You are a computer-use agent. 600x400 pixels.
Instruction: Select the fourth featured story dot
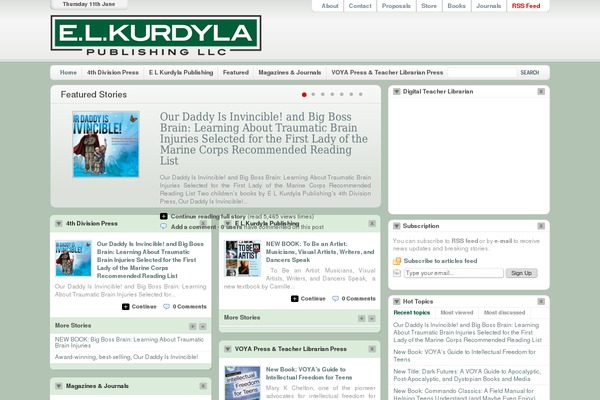click(332, 94)
